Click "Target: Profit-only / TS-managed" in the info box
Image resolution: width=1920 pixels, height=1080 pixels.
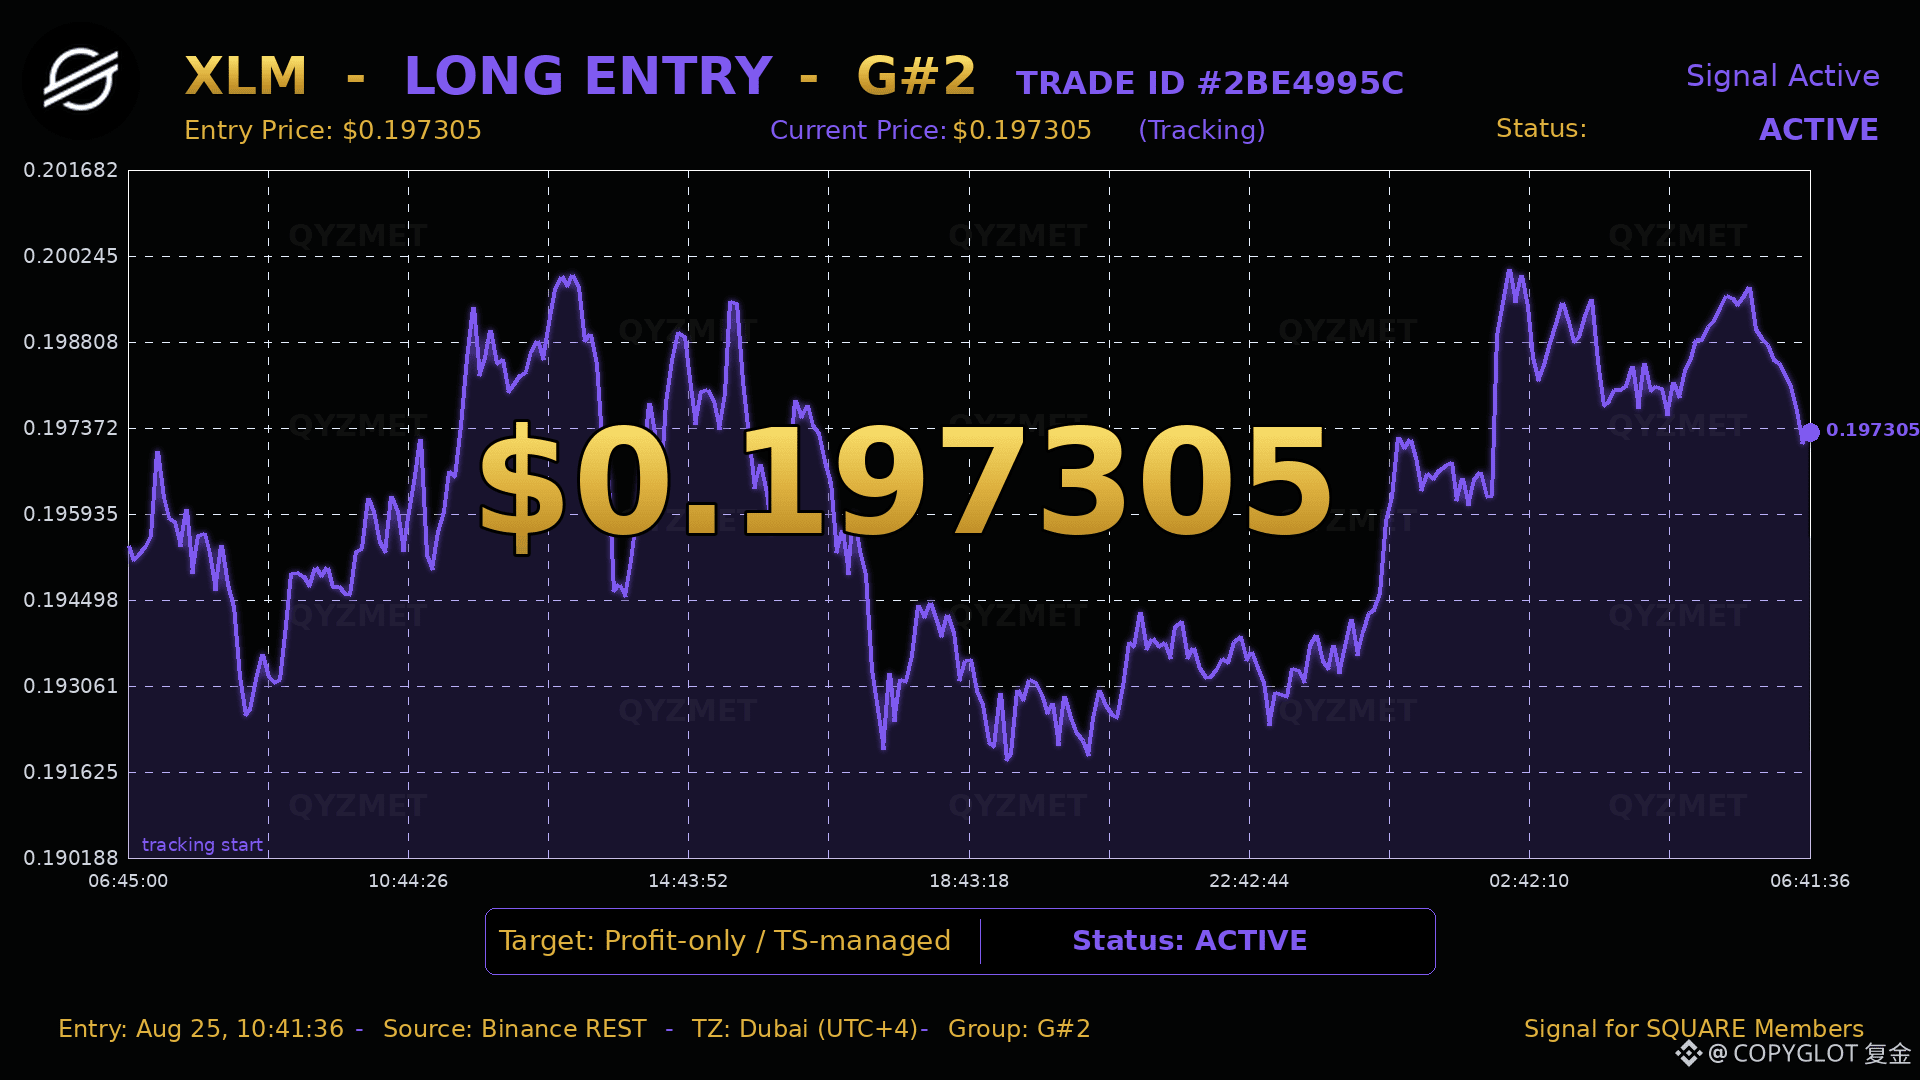click(x=725, y=941)
